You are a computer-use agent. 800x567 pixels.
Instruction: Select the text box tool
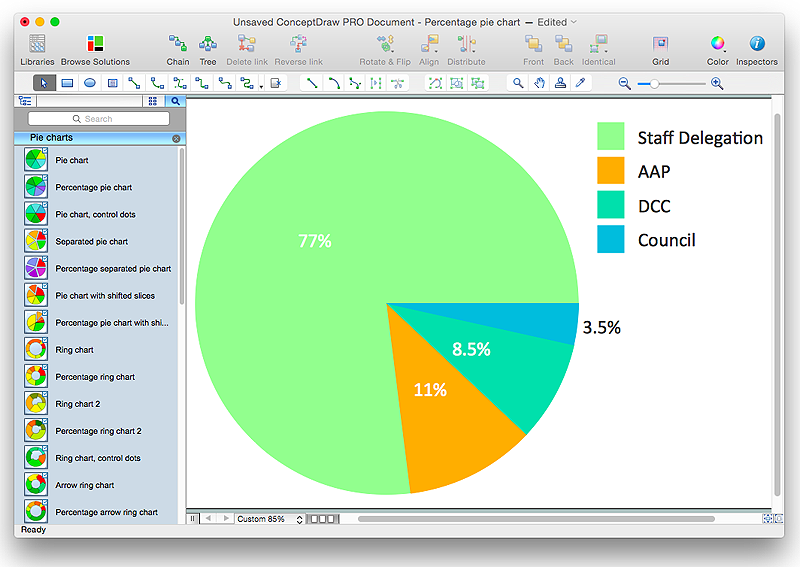coord(113,83)
